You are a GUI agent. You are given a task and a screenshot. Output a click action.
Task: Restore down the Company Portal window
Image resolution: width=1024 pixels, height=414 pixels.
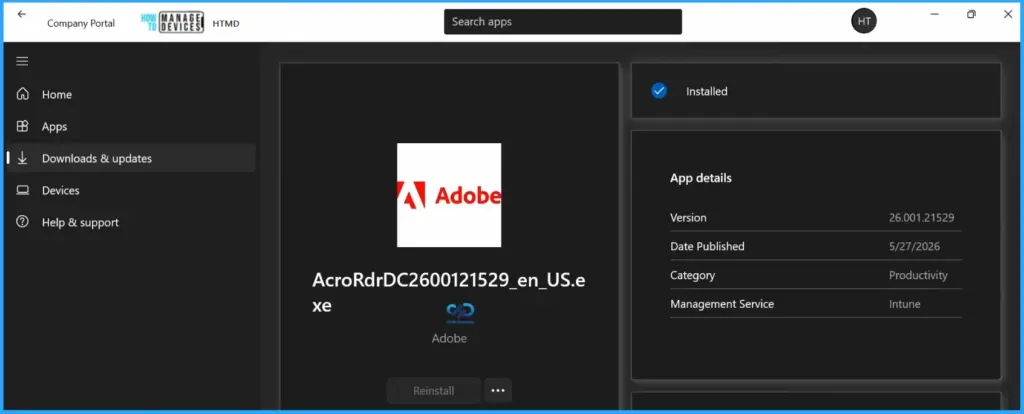point(971,14)
